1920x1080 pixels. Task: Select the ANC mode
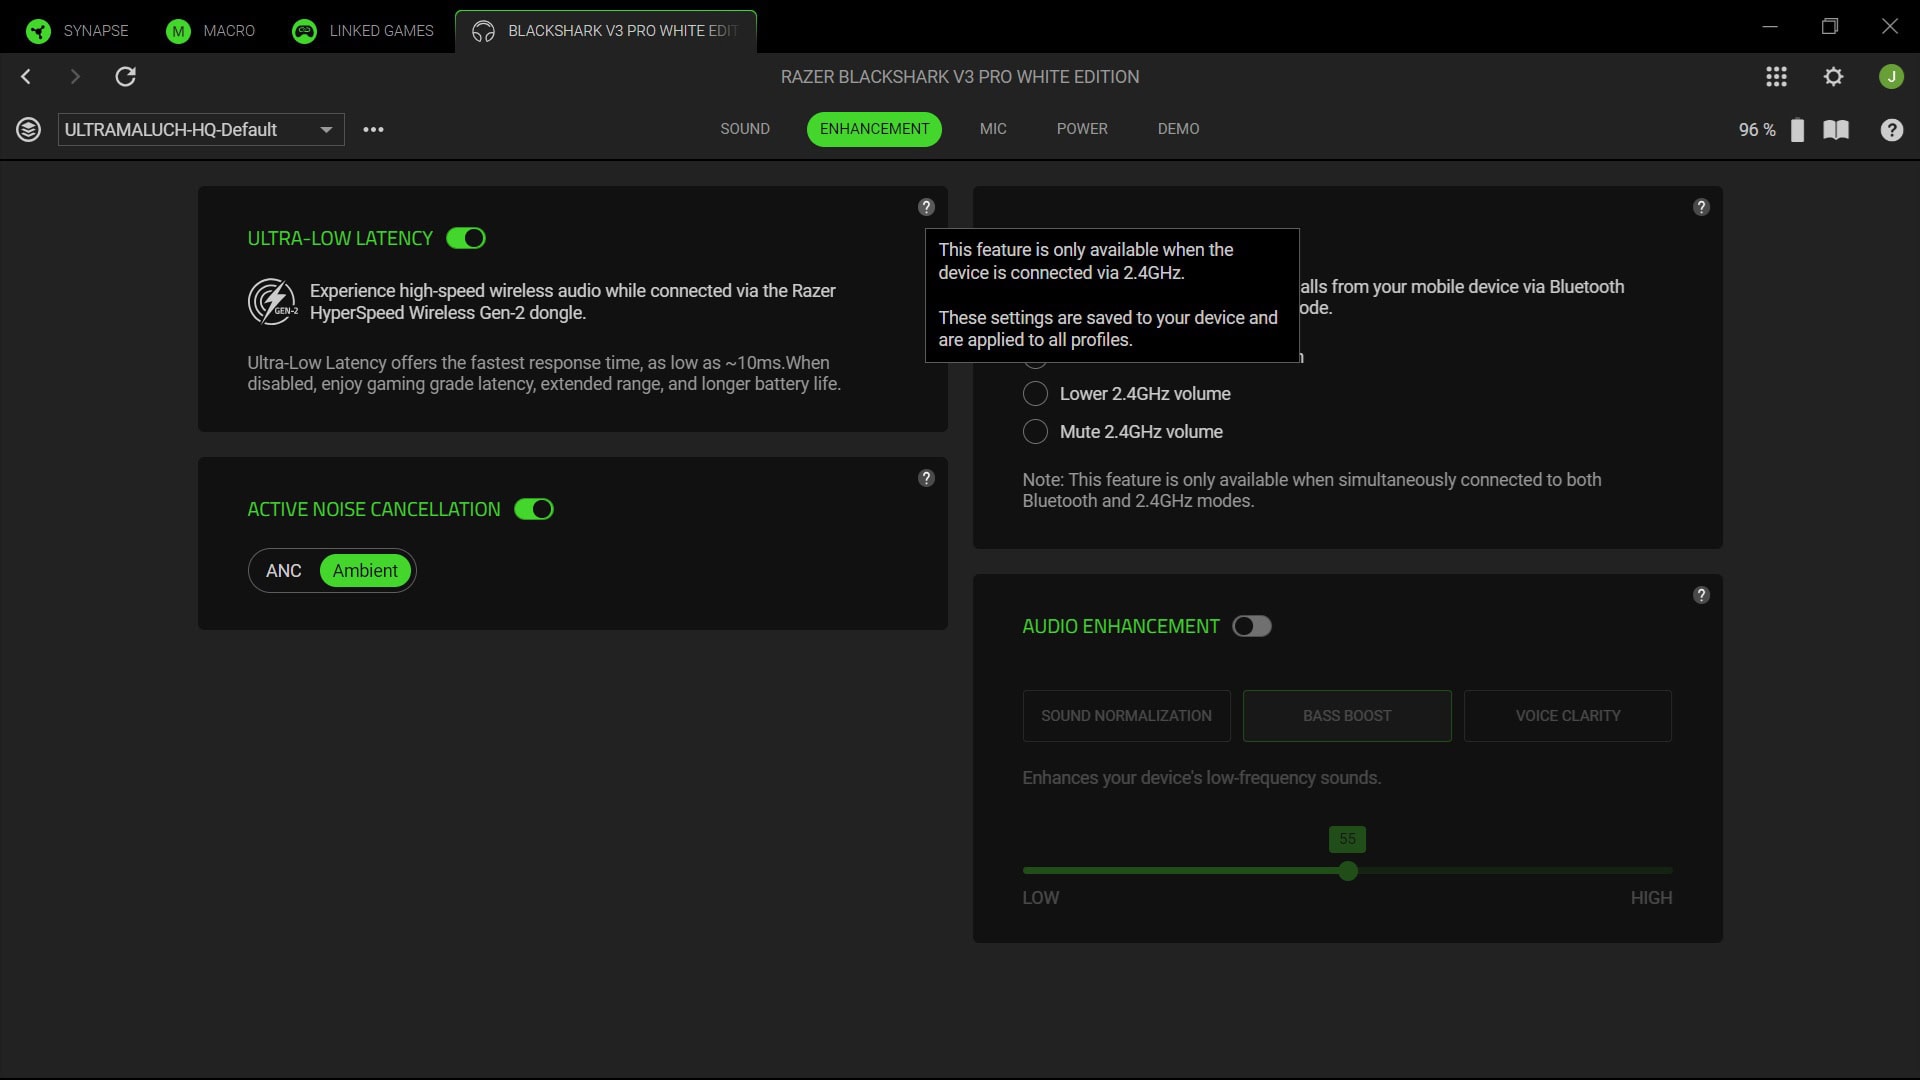pos(284,571)
